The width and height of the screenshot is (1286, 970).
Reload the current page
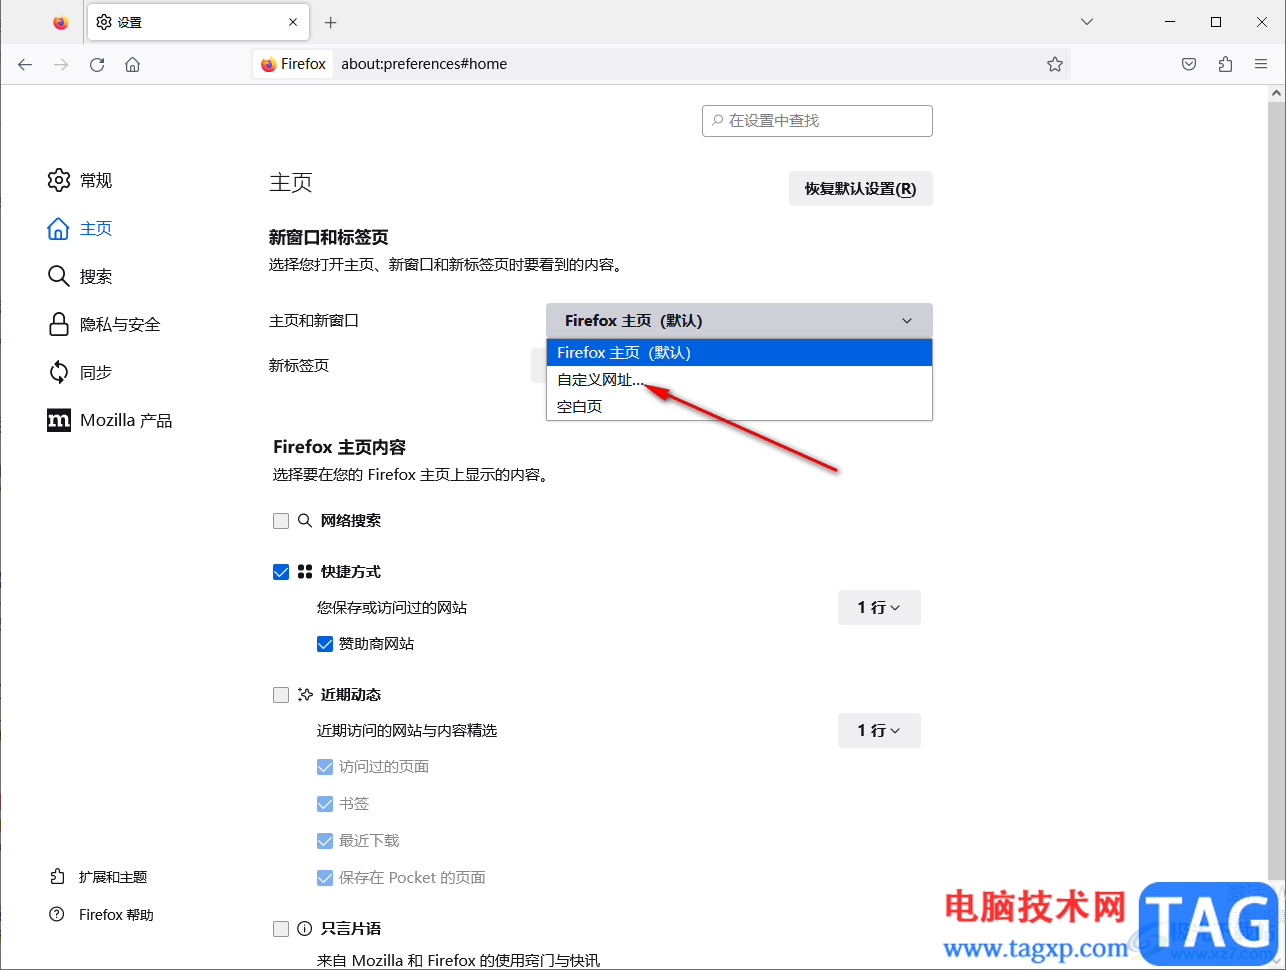click(97, 64)
